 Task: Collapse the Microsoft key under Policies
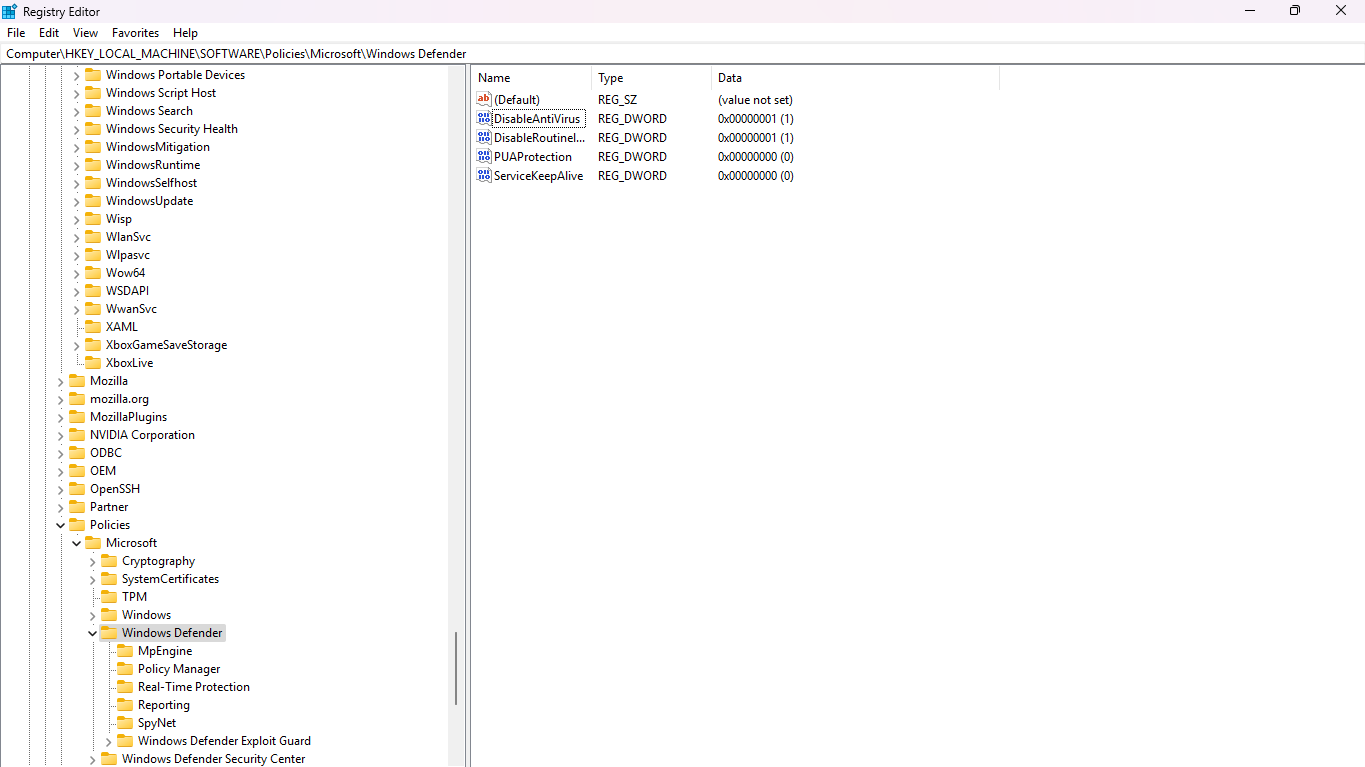pyautogui.click(x=76, y=543)
